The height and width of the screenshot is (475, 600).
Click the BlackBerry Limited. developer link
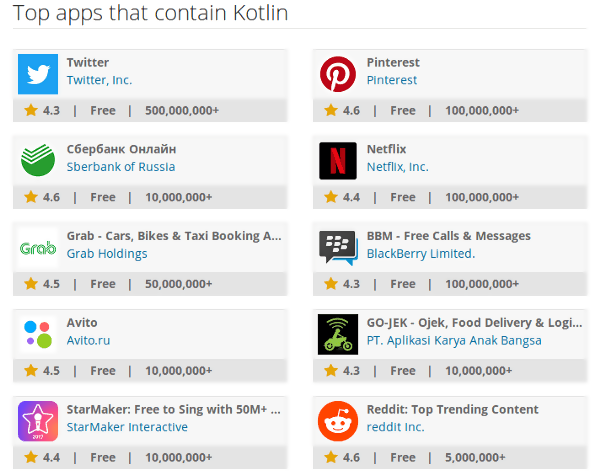(x=420, y=254)
